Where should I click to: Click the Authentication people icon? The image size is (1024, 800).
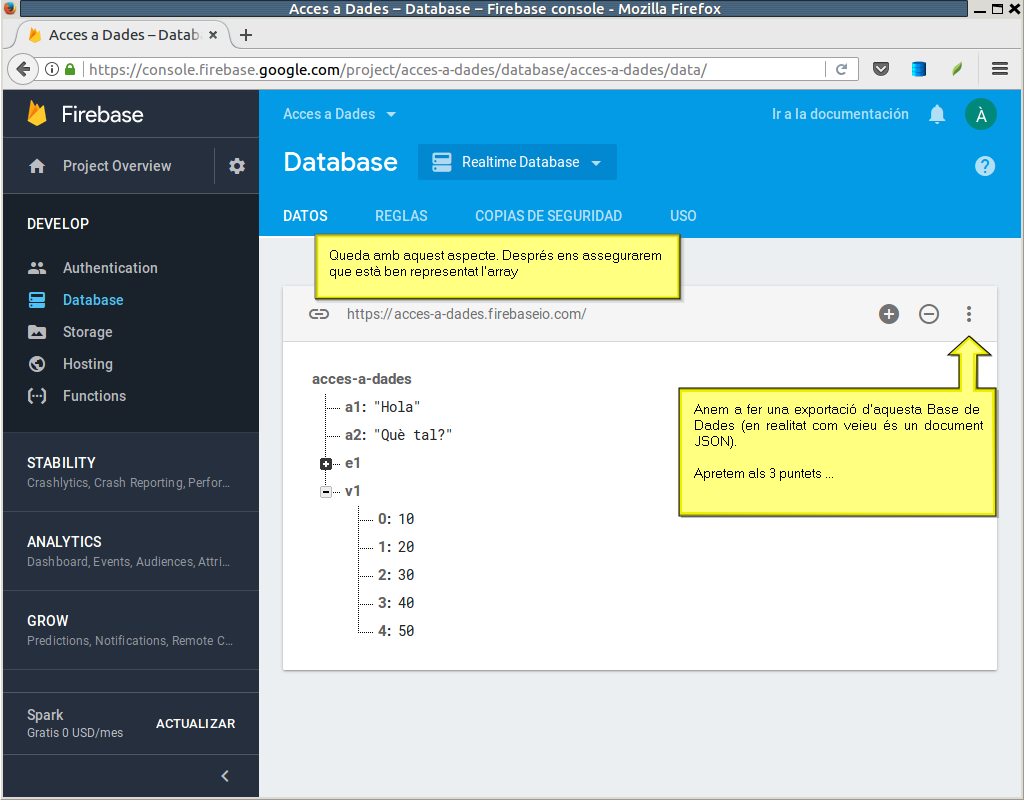[x=37, y=268]
